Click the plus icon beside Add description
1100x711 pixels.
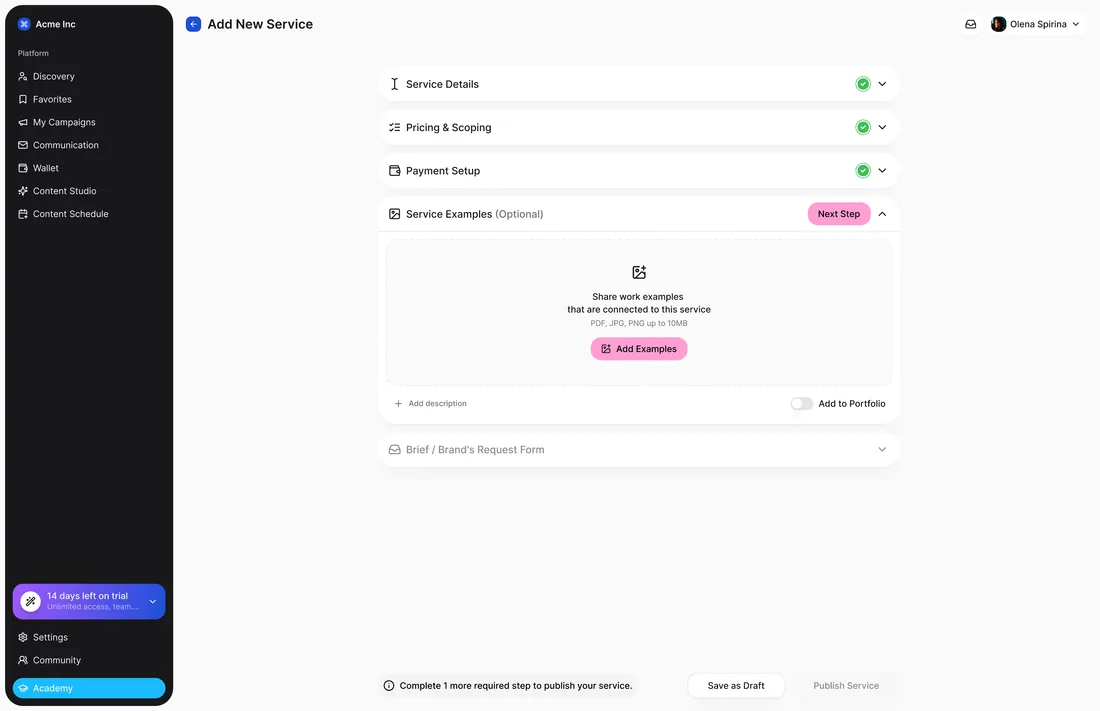[398, 404]
